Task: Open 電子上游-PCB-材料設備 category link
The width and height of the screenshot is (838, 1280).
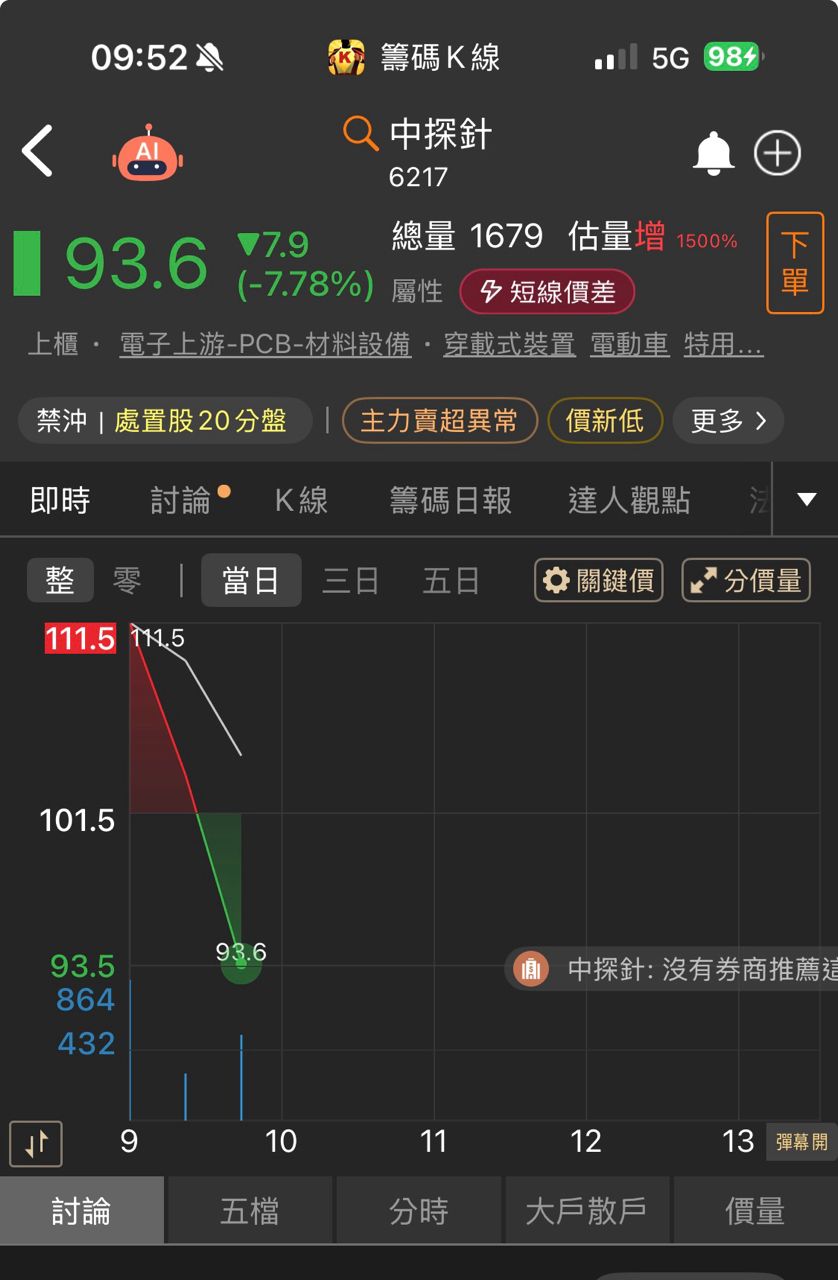Action: (265, 345)
